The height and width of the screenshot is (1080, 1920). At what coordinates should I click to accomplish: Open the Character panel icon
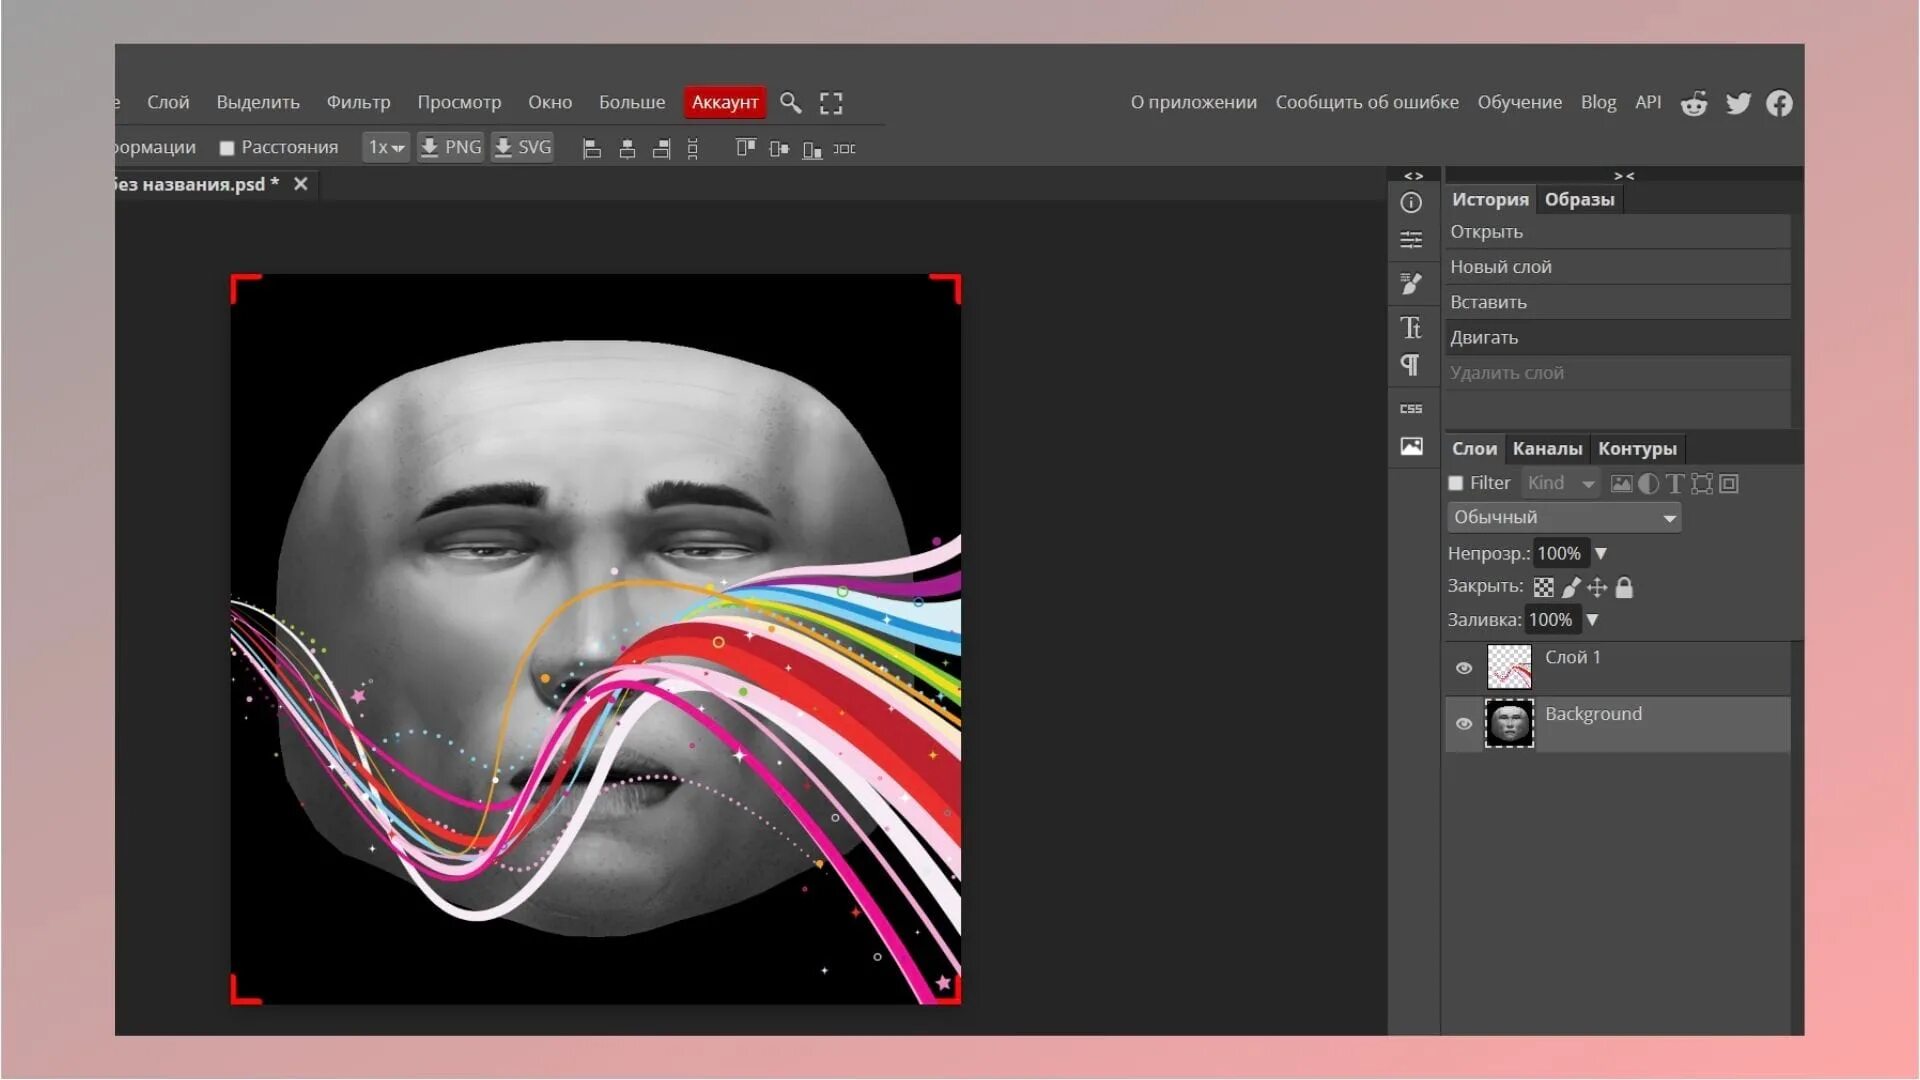tap(1411, 328)
